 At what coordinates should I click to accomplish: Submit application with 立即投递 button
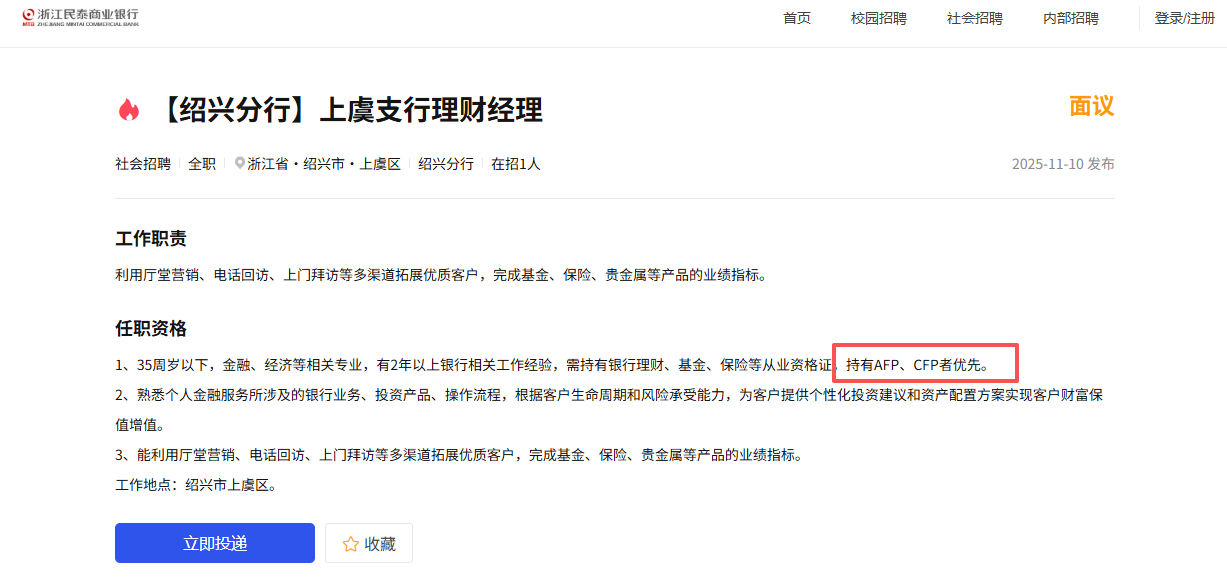(x=215, y=543)
